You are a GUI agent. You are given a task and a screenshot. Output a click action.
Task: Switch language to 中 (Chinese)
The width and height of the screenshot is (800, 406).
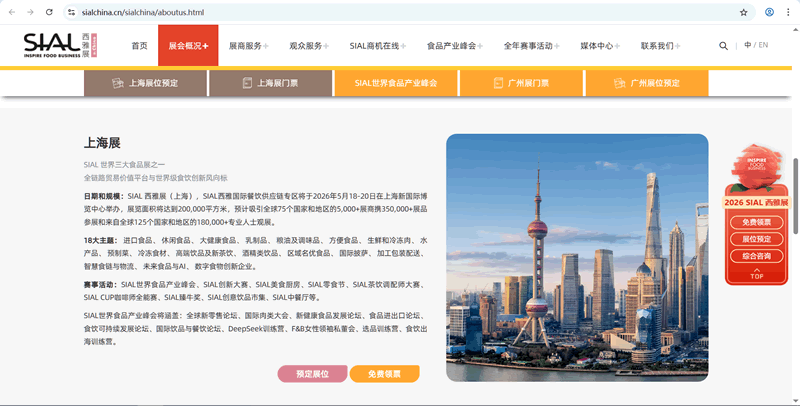(747, 45)
